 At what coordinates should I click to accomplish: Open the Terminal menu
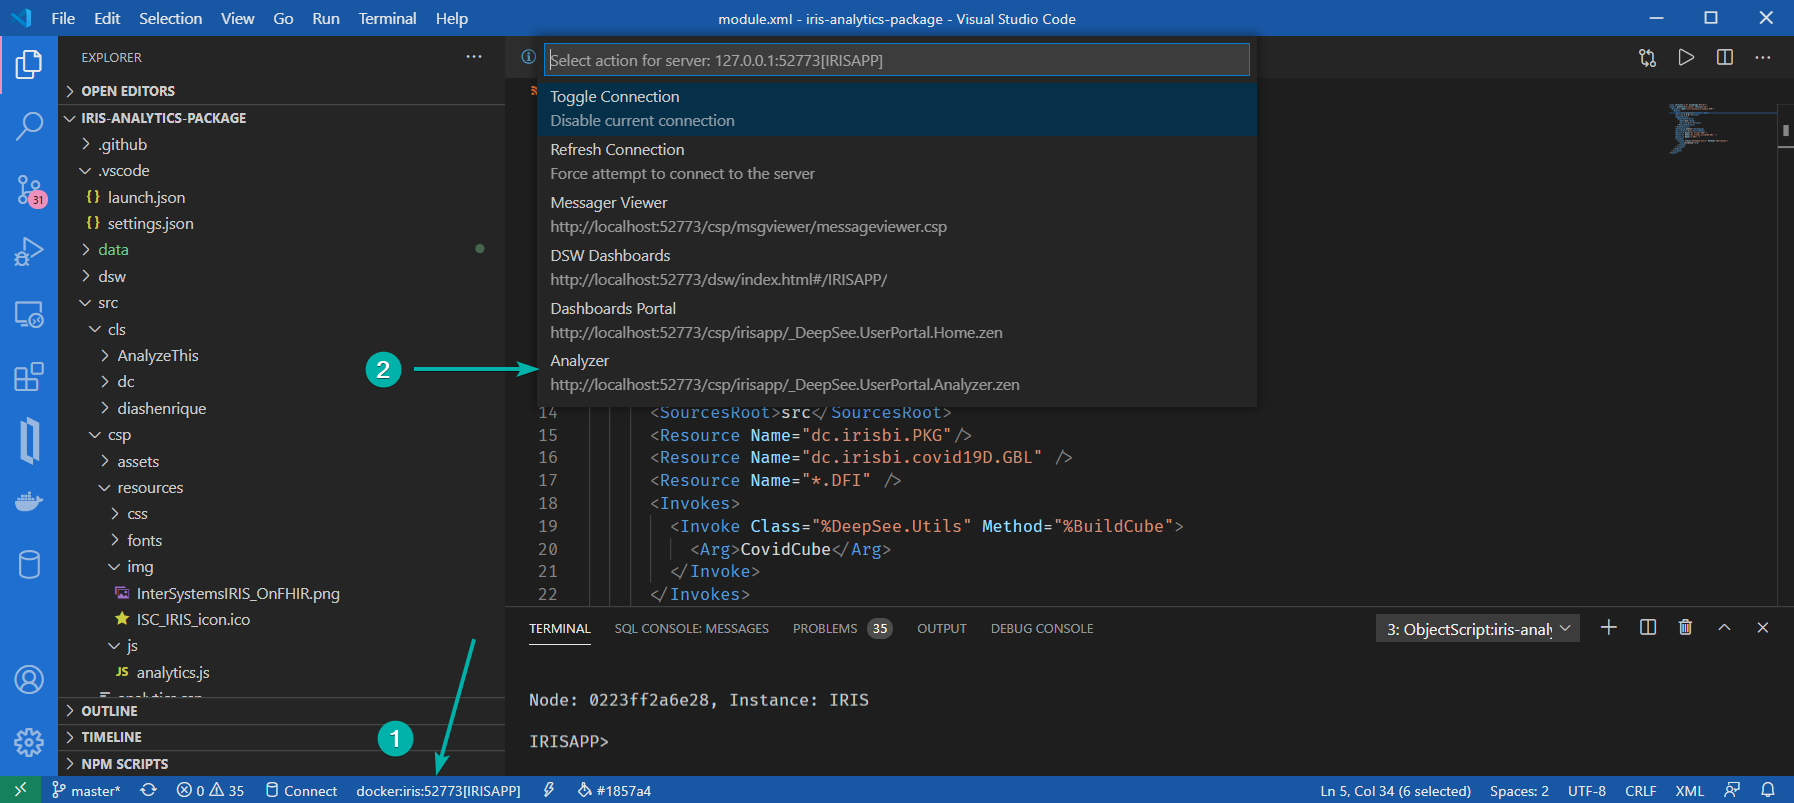(387, 18)
